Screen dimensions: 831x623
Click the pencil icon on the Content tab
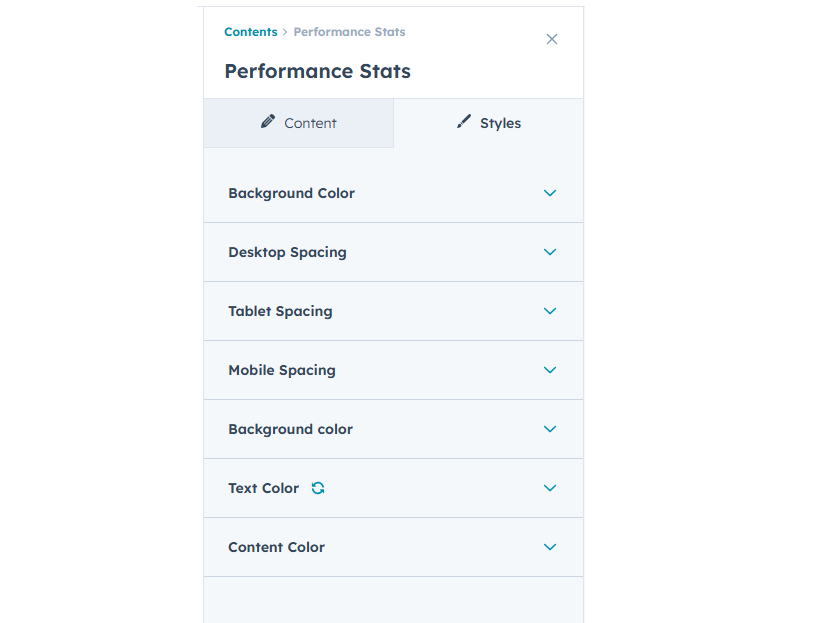coord(268,120)
